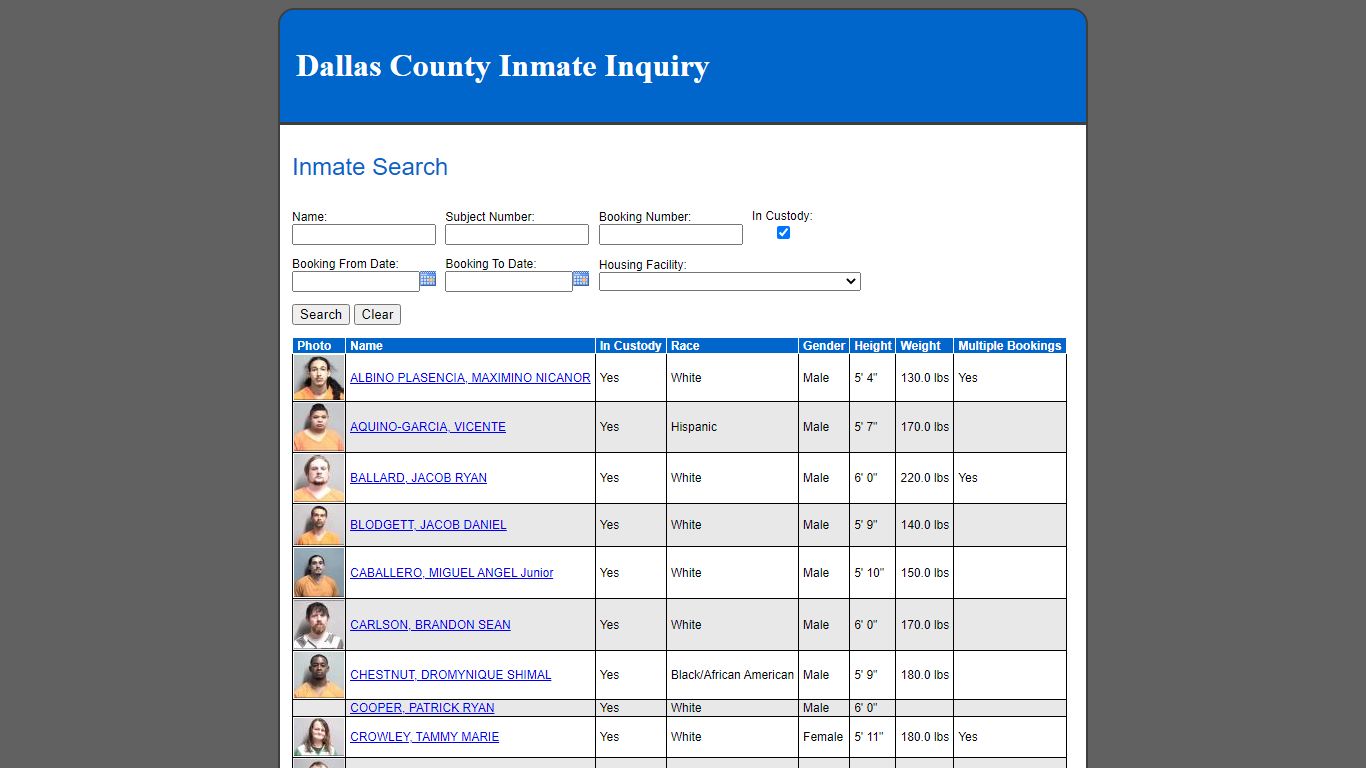This screenshot has width=1366, height=768.
Task: Click the Search button
Action: point(321,314)
